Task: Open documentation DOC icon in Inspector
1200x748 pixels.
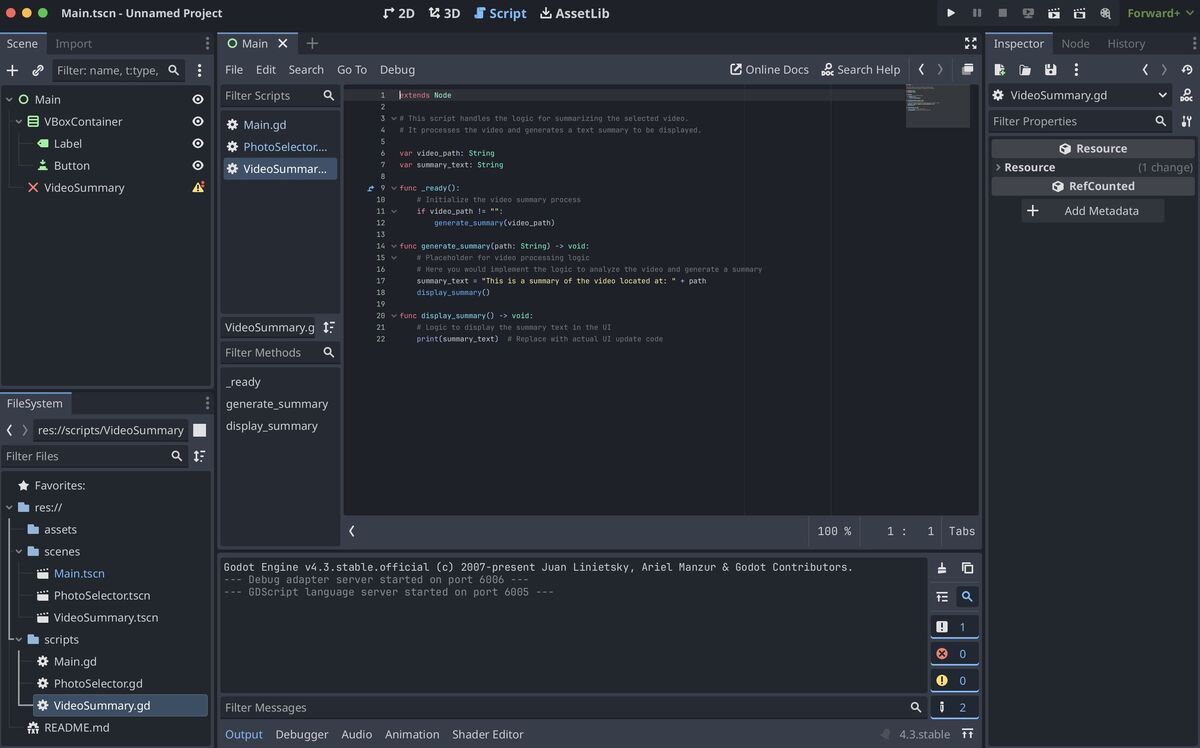Action: [1187, 95]
